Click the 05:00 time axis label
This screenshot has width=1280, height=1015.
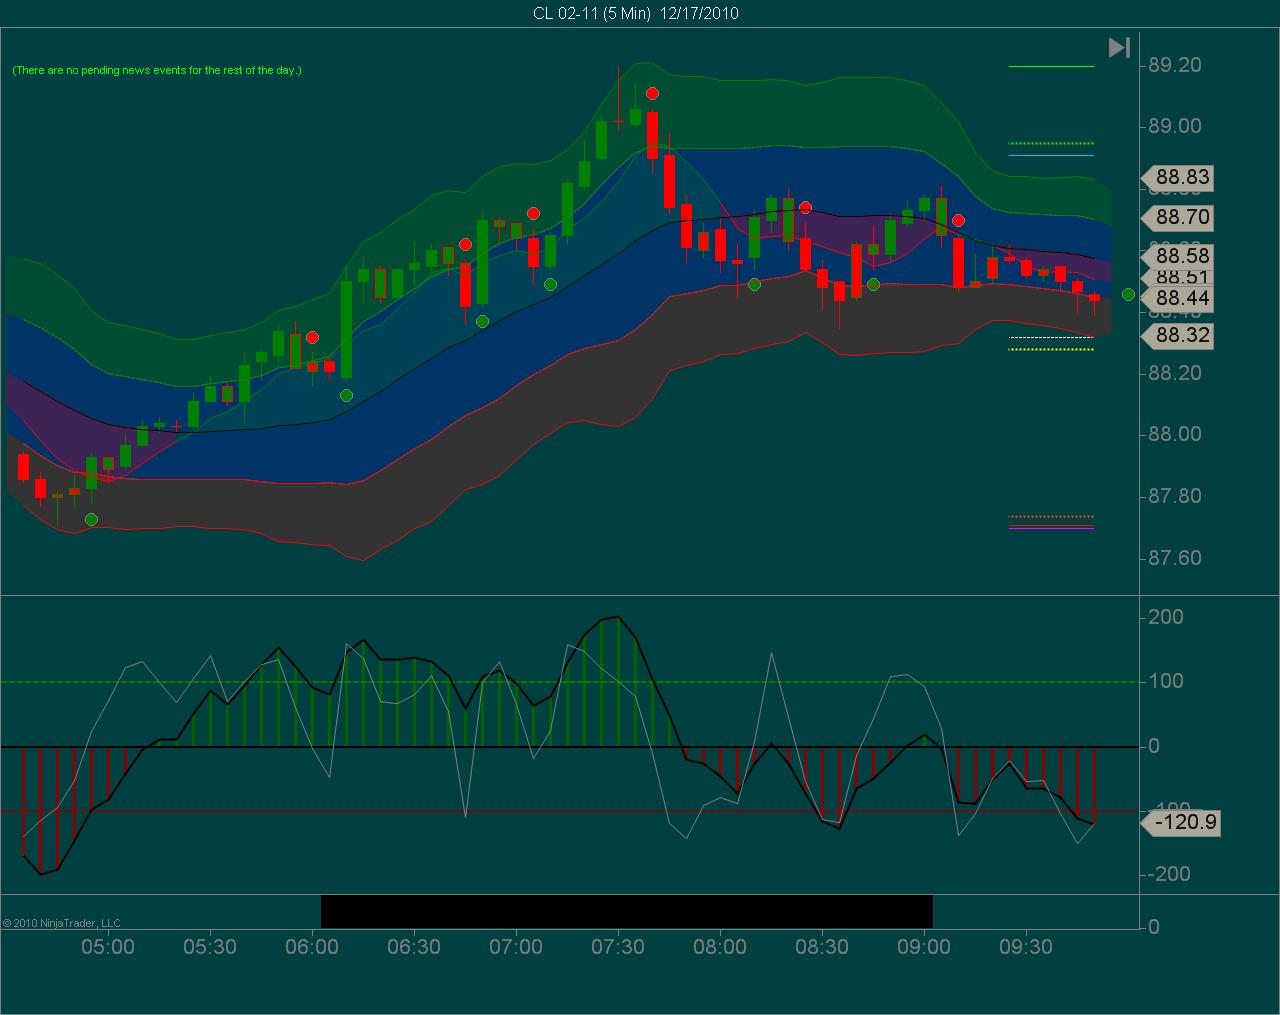(108, 947)
